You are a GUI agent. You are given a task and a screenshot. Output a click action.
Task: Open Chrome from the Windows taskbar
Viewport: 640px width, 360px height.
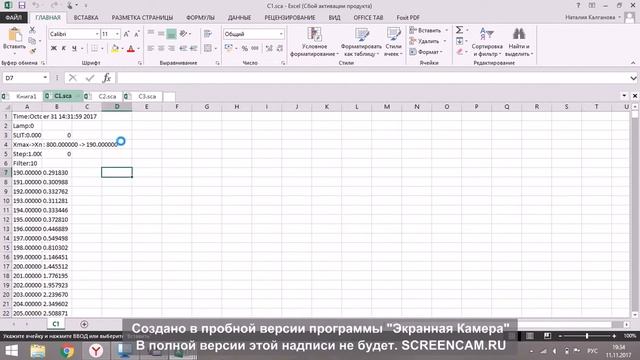(67, 351)
